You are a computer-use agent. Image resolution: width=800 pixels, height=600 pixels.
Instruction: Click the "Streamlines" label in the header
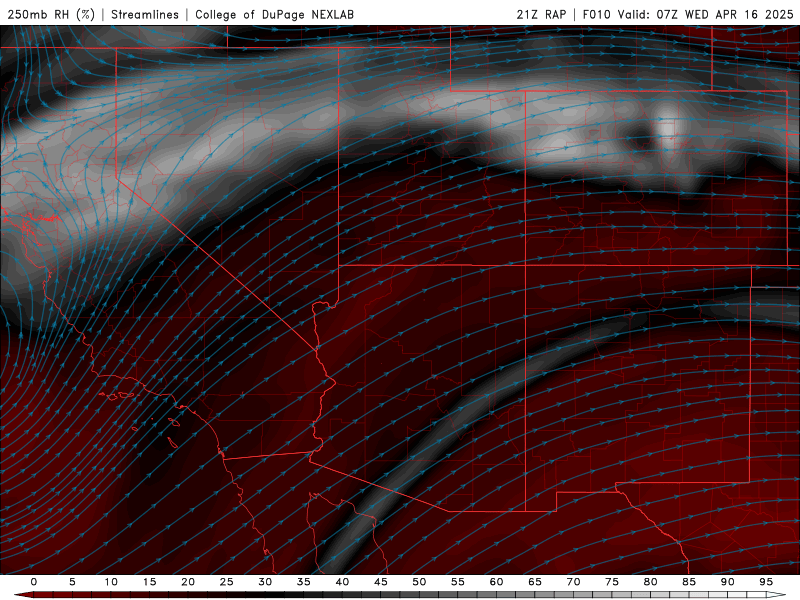145,14
